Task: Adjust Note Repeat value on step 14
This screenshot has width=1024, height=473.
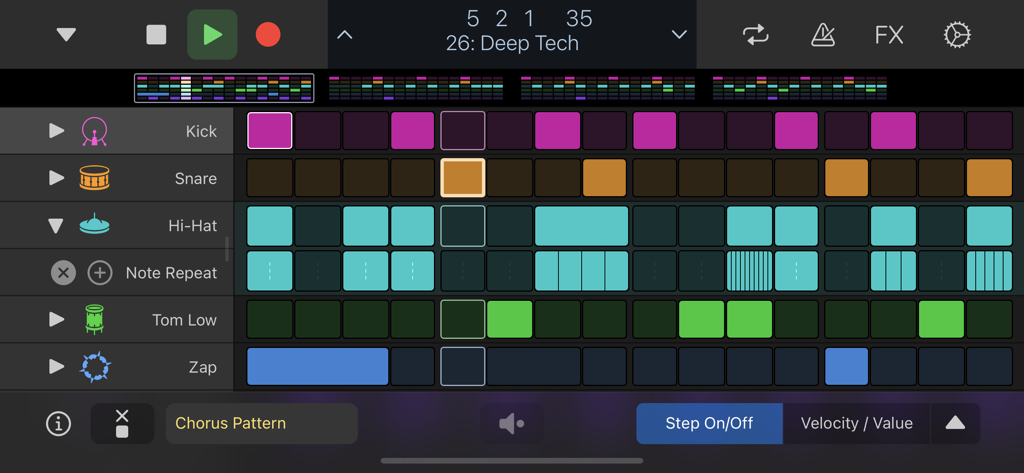Action: pyautogui.click(x=893, y=271)
